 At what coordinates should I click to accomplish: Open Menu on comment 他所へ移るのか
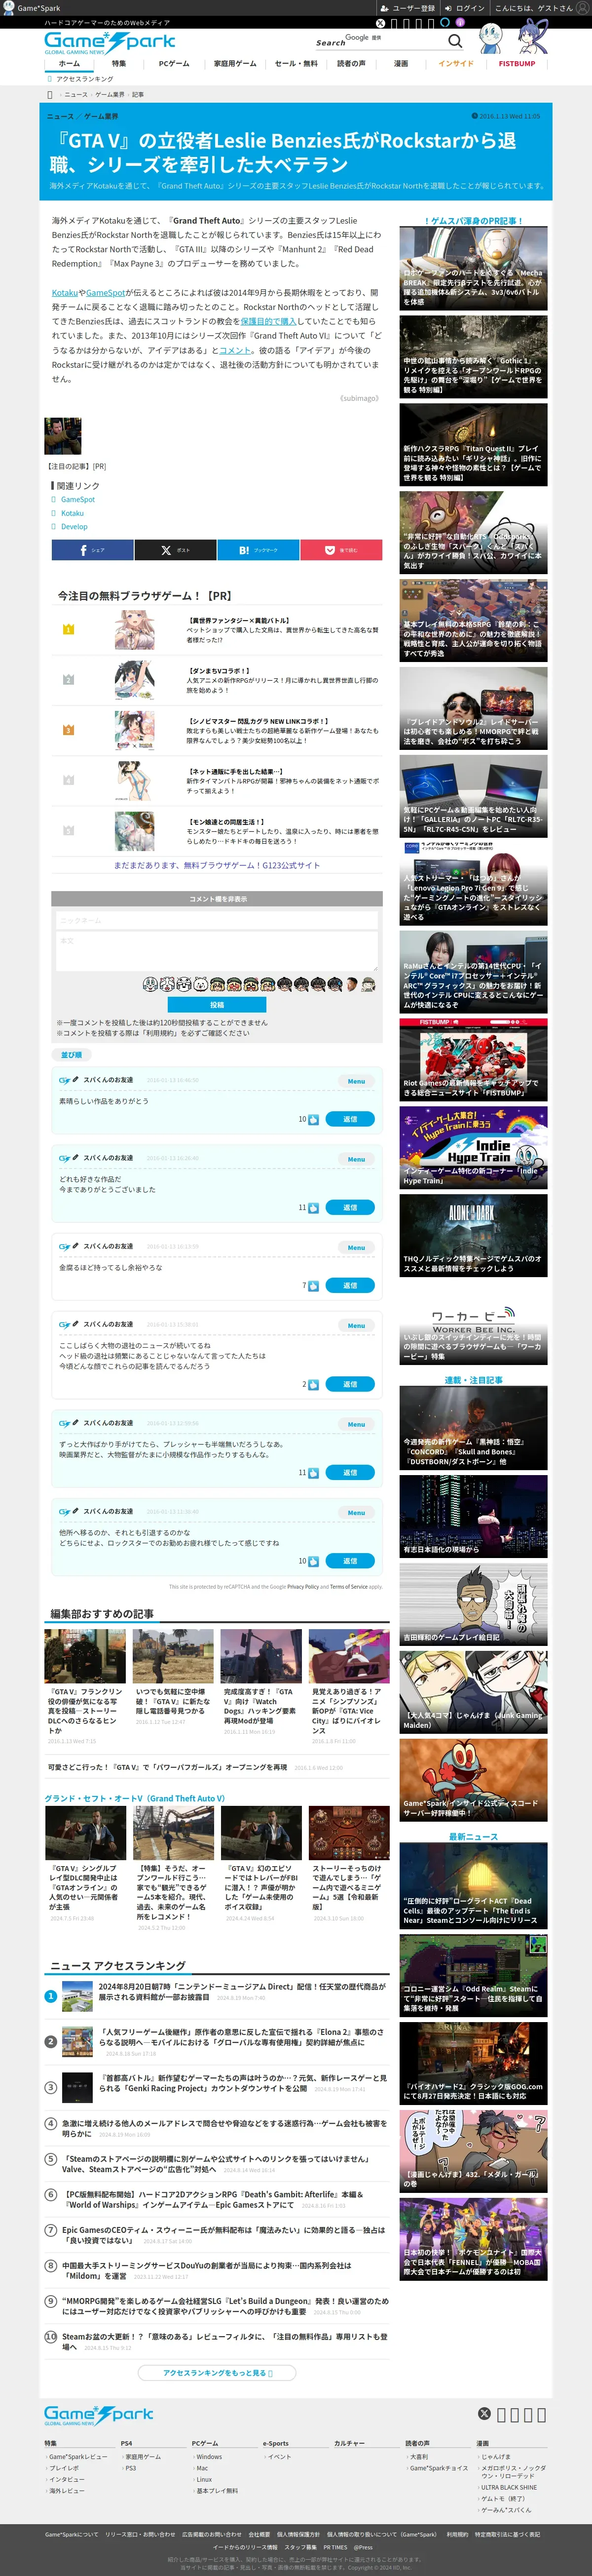click(x=356, y=1512)
